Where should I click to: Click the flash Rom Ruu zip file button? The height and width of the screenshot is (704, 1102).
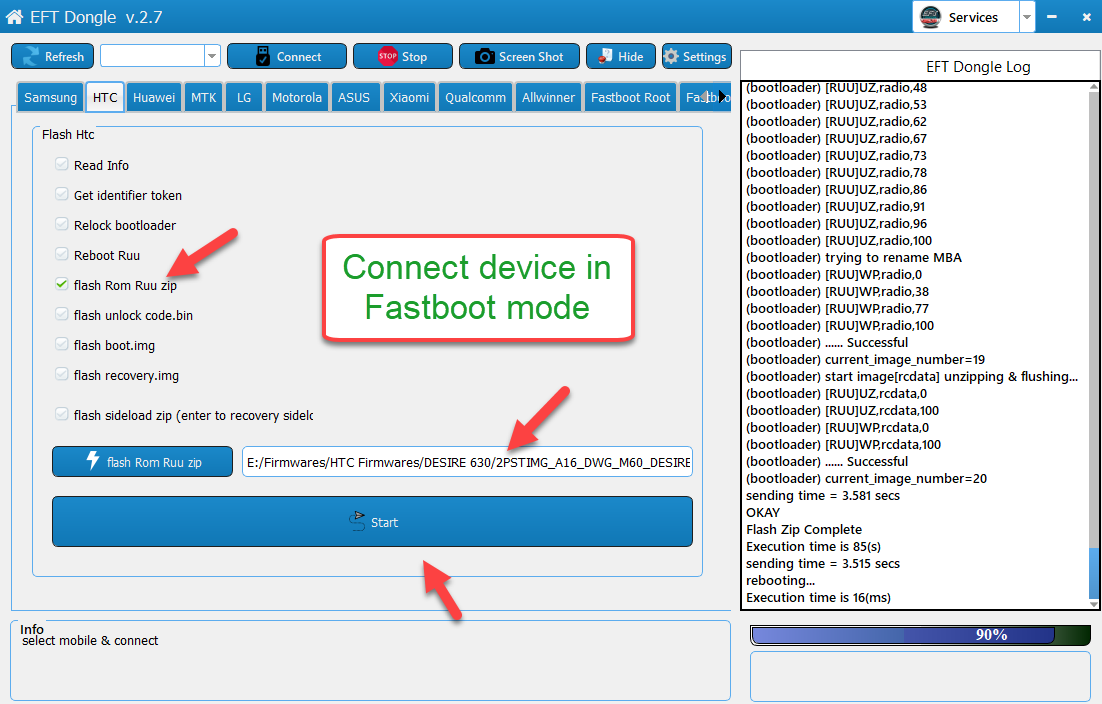click(142, 462)
